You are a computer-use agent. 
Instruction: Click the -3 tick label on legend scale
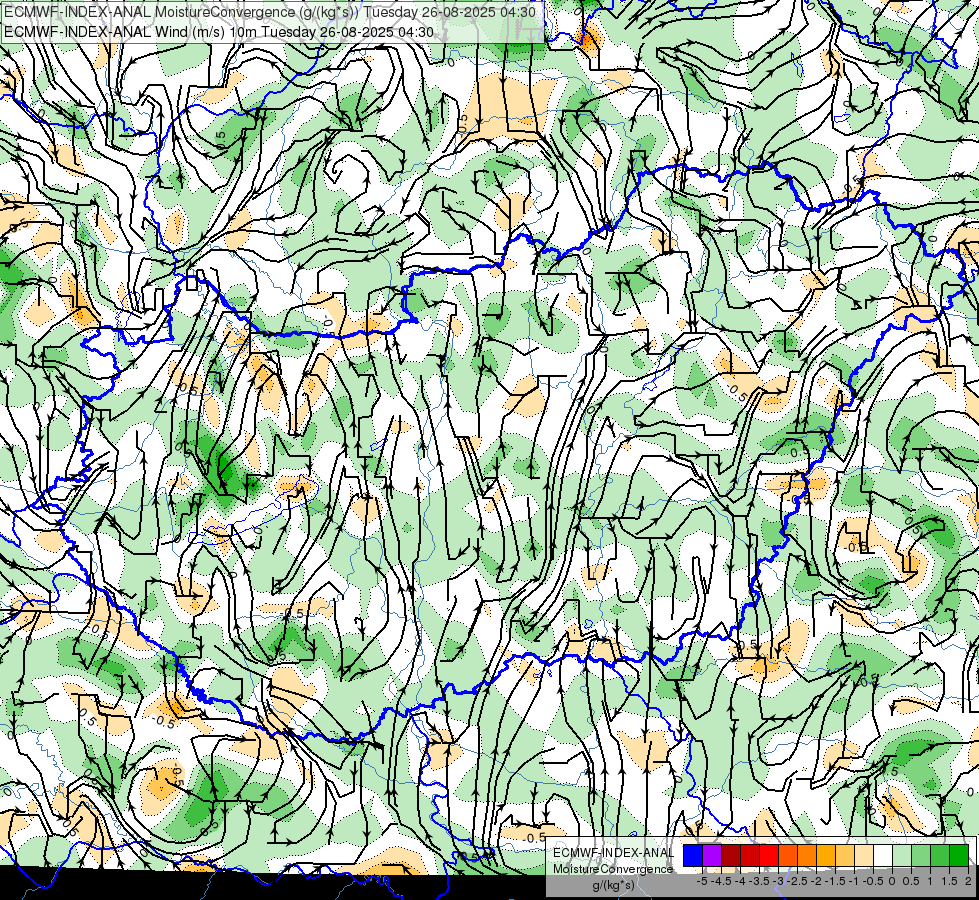[x=779, y=881]
